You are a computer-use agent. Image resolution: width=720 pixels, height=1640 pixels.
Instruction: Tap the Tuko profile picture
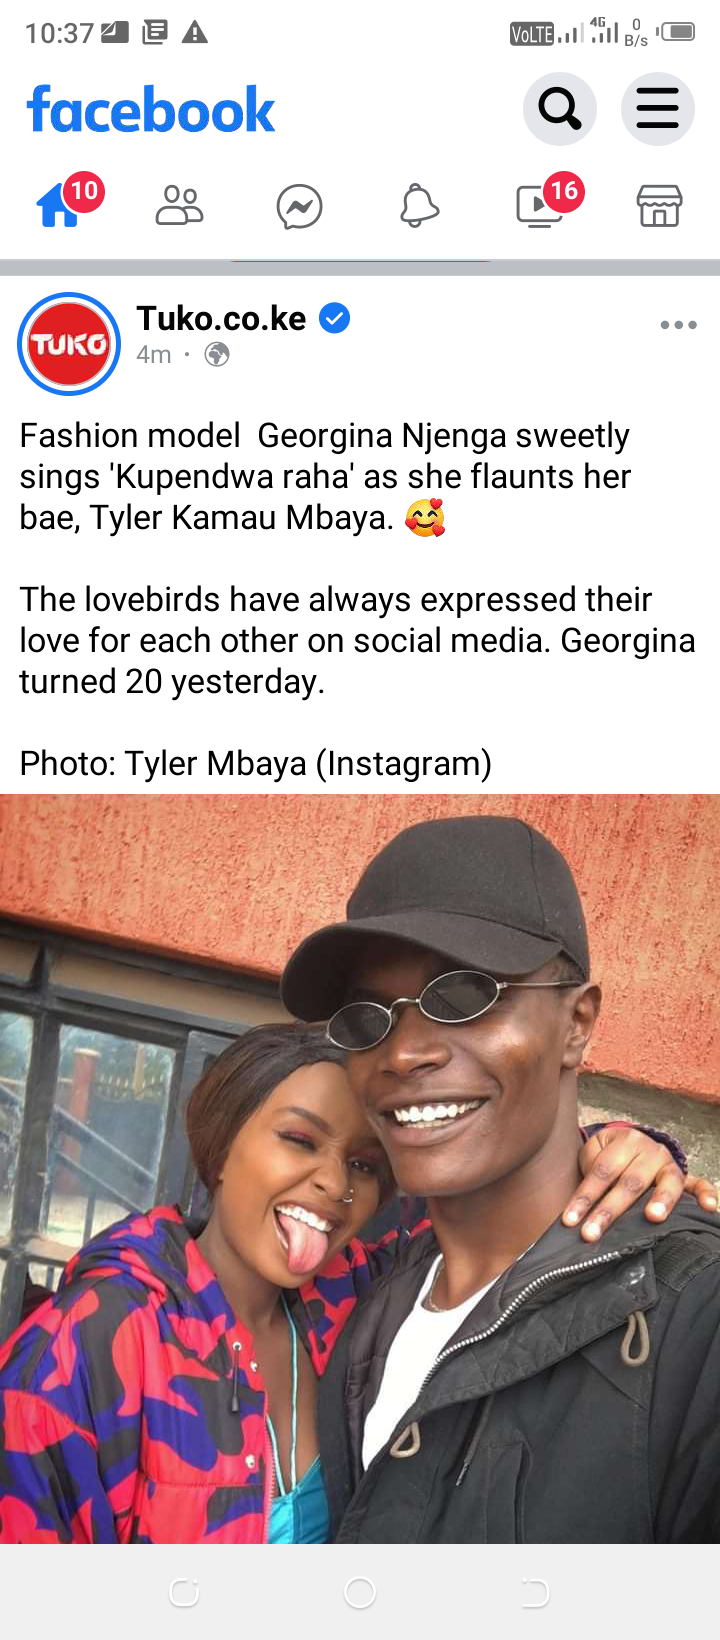tap(69, 344)
